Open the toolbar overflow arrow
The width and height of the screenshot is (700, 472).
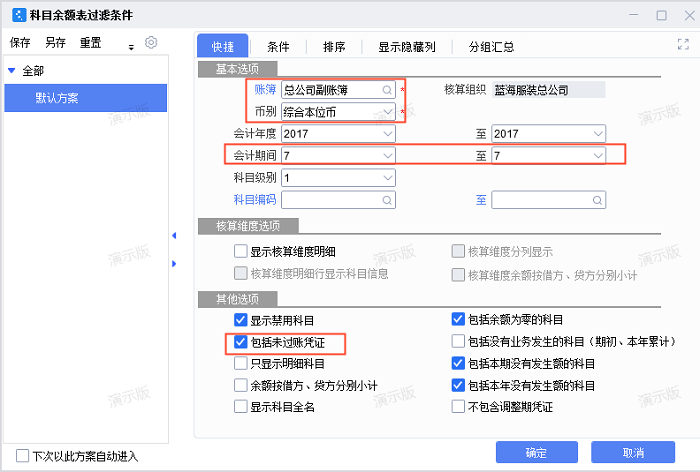(x=131, y=46)
